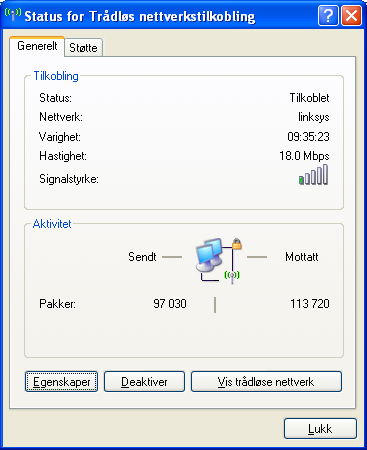
Task: Select the Generelt tab
Action: click(x=37, y=46)
